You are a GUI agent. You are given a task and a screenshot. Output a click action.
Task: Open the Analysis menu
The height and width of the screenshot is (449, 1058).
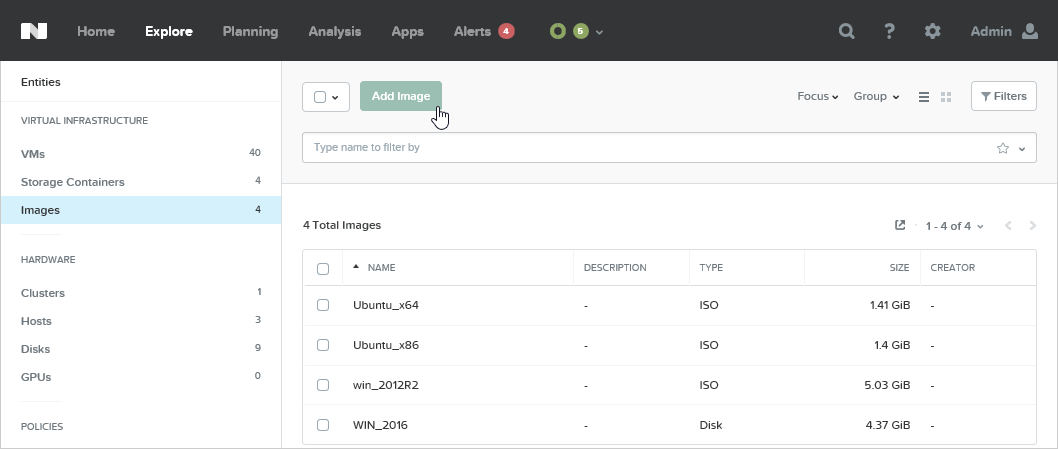[x=334, y=31]
